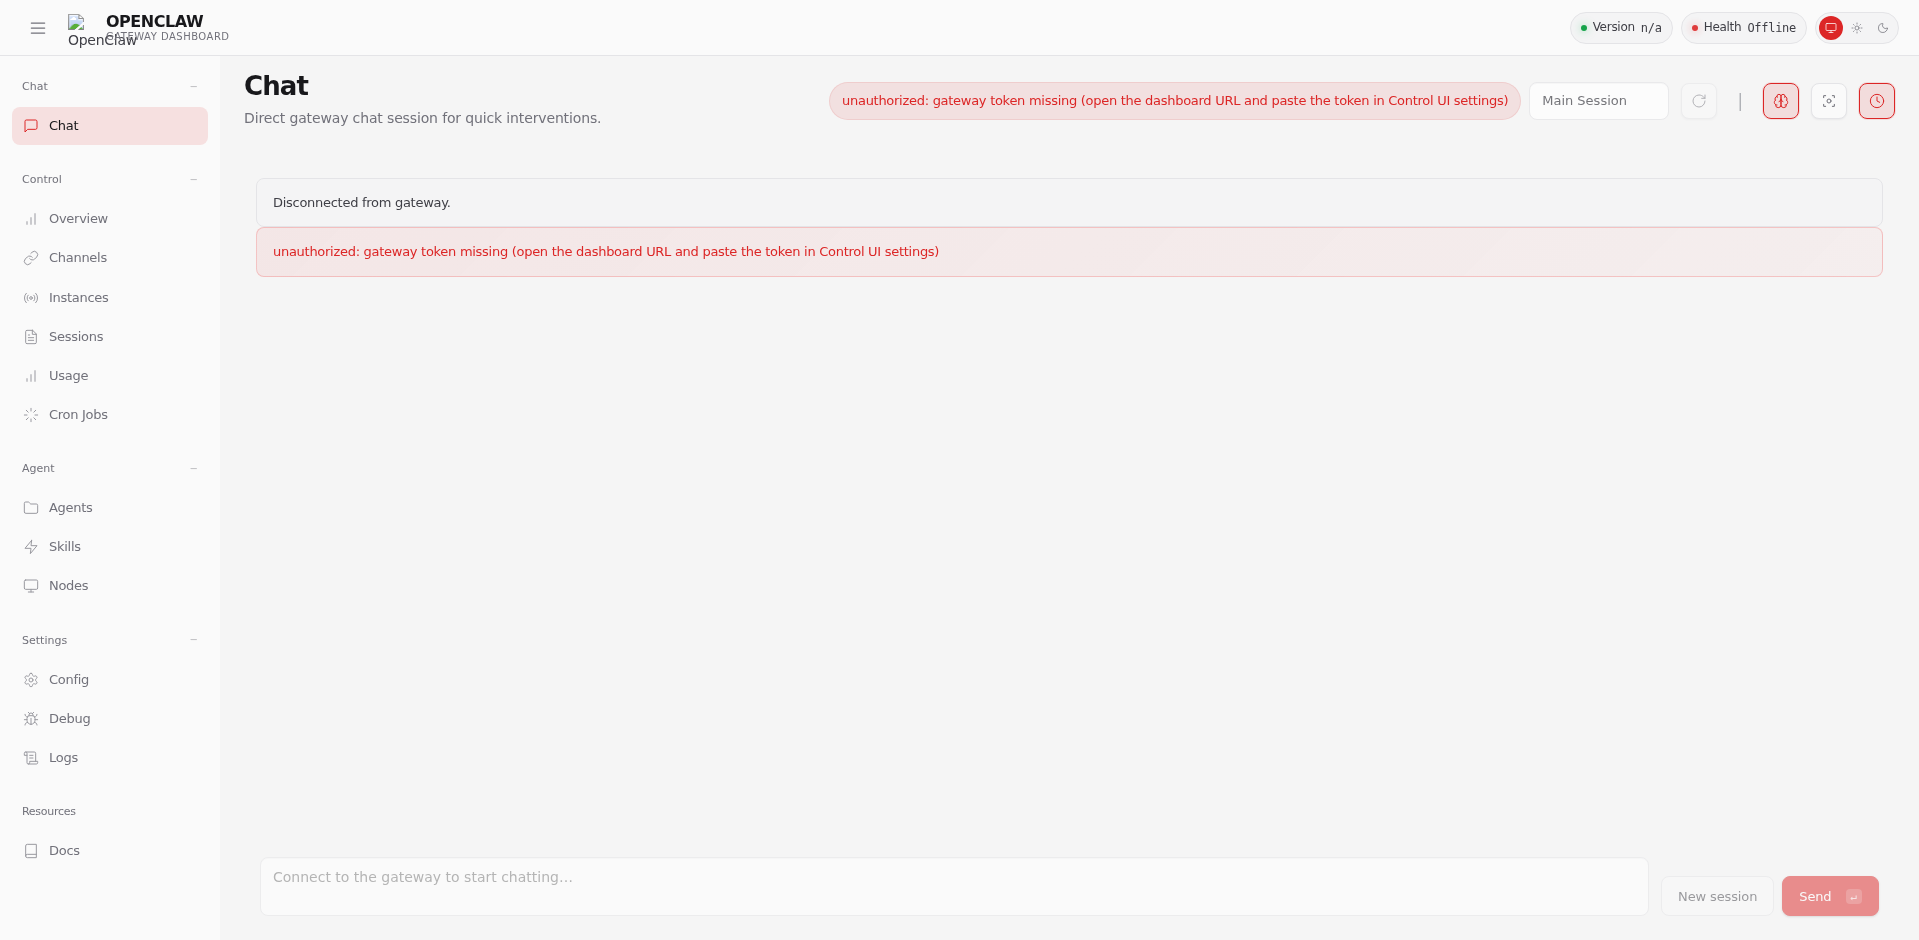Toggle light mode with the sun icon

pos(1857,28)
